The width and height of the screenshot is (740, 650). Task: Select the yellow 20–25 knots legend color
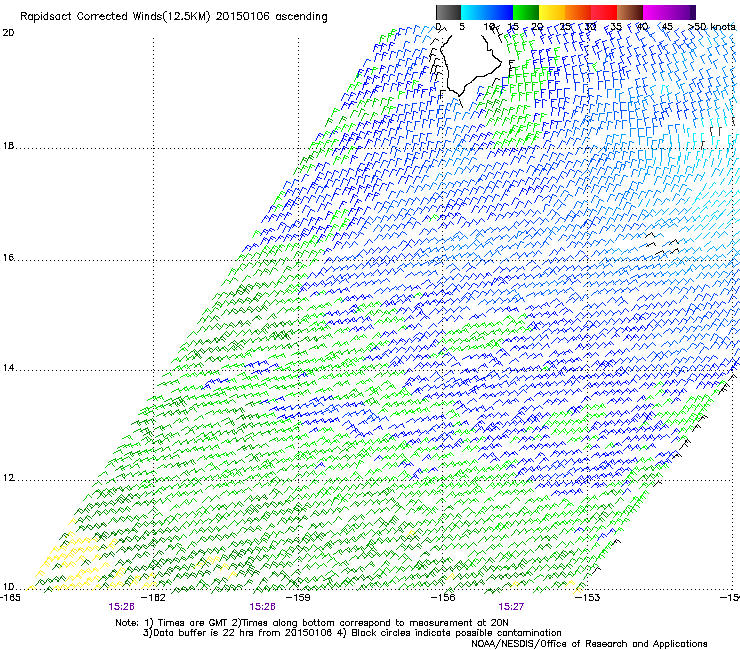pyautogui.click(x=552, y=12)
